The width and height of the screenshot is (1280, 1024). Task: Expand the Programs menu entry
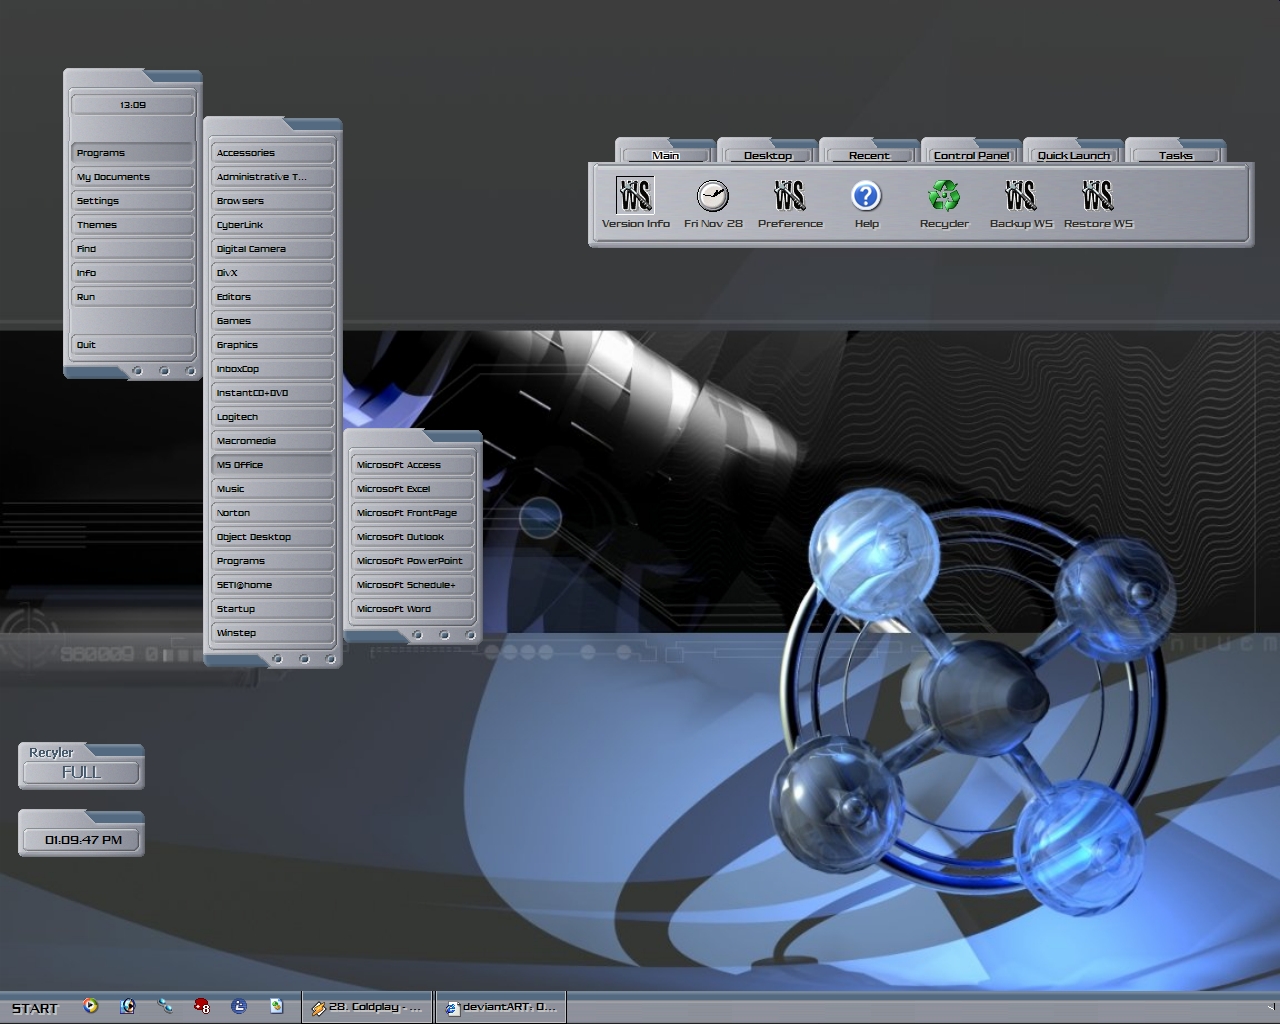coord(133,153)
